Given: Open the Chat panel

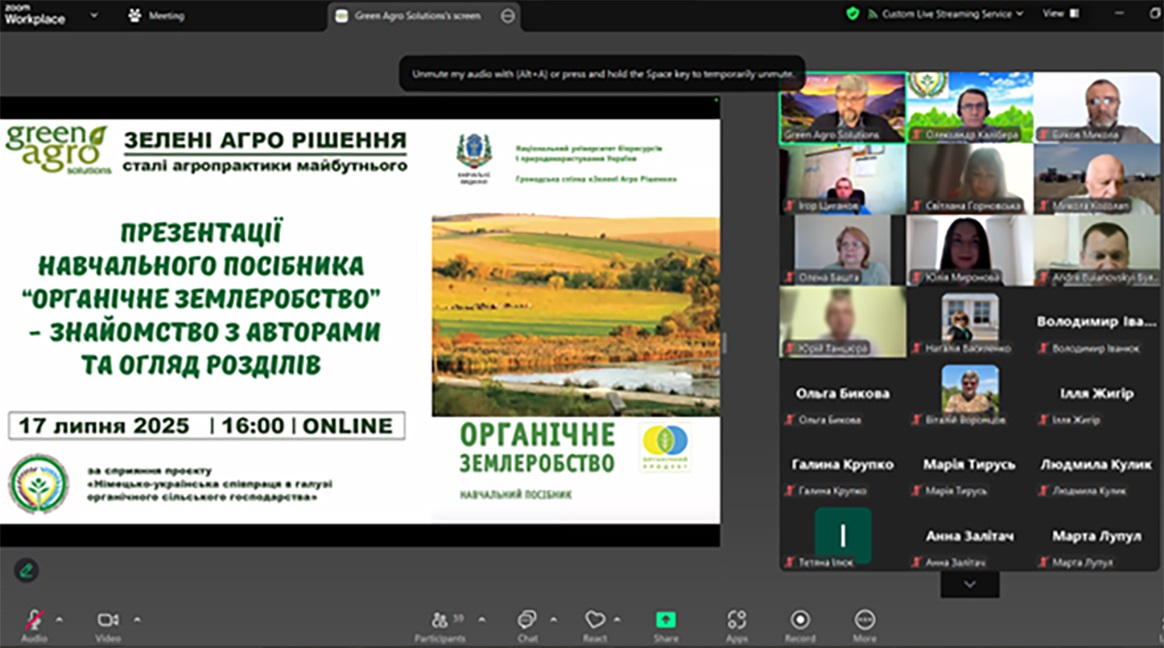Looking at the screenshot, I should pos(527,621).
